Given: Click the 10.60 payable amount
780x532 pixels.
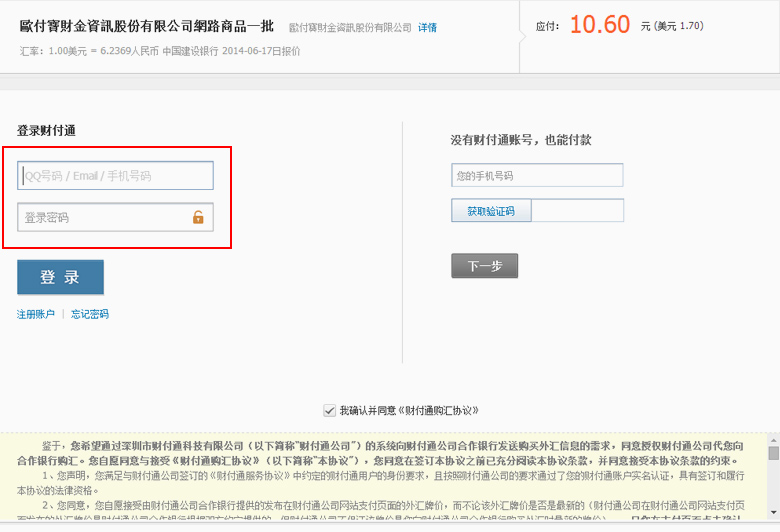Looking at the screenshot, I should tap(600, 26).
